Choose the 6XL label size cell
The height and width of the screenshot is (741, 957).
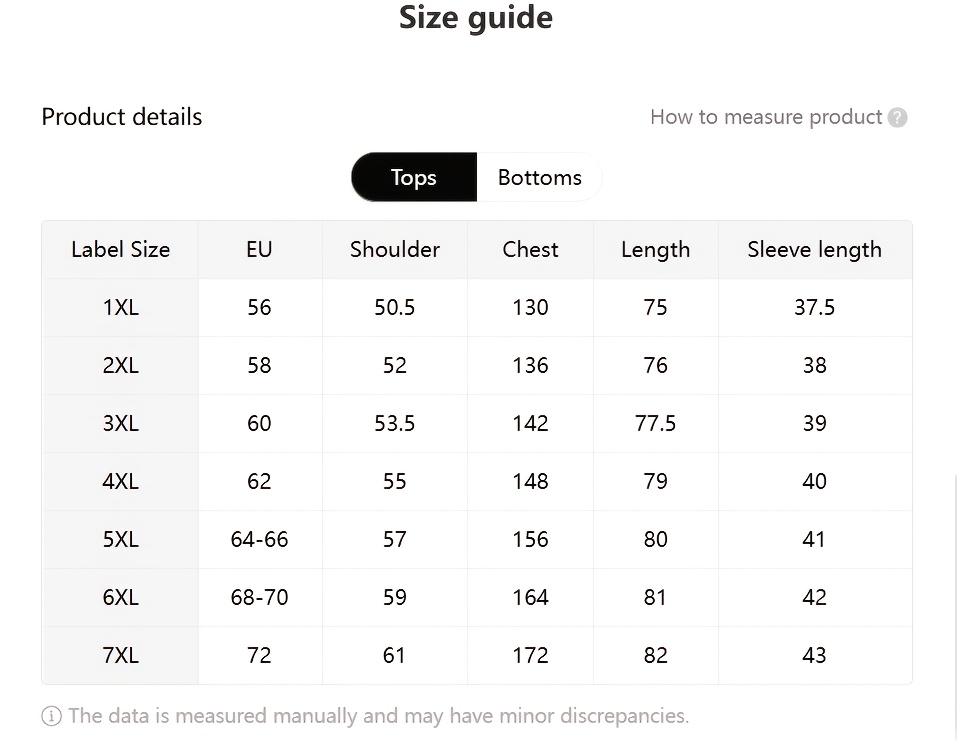pyautogui.click(x=120, y=597)
